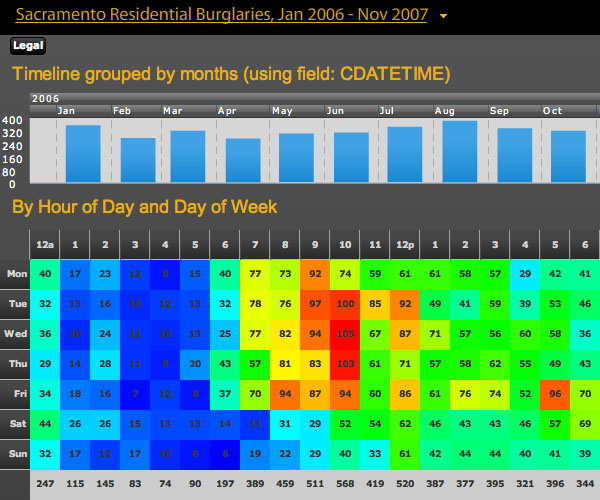Click the 12a hour column header
This screenshot has height=500, width=600.
(x=45, y=244)
